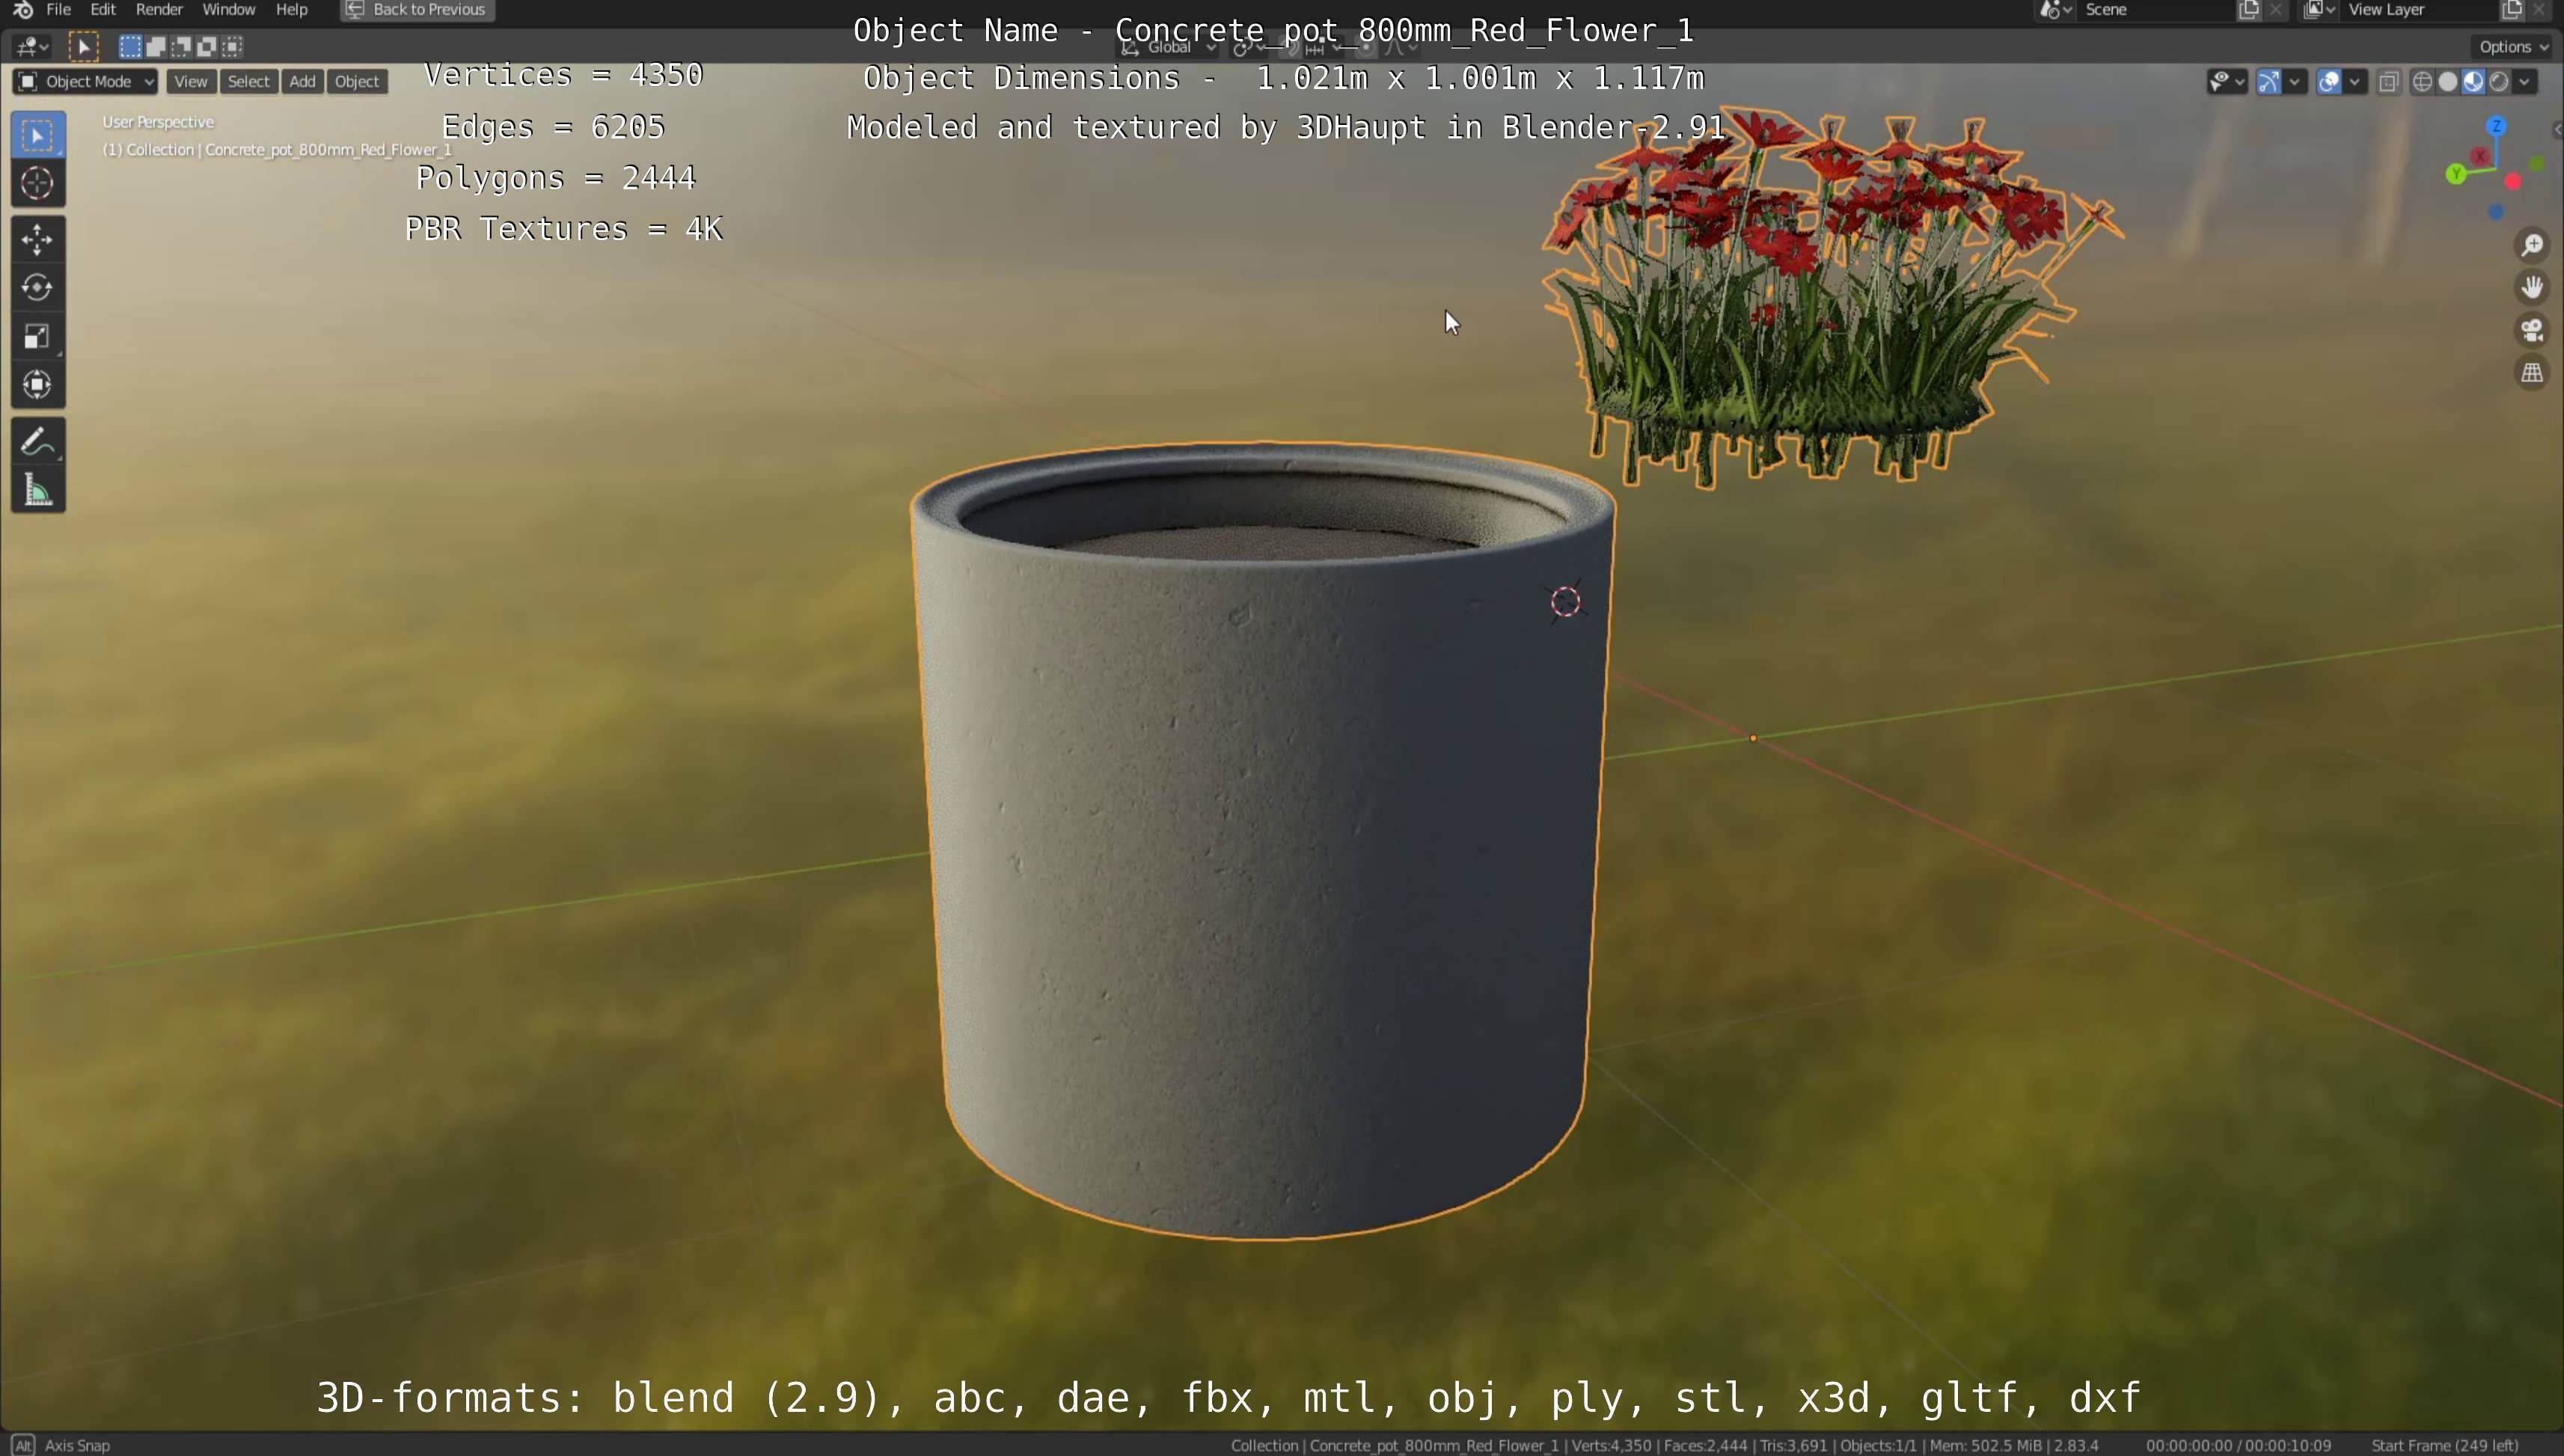Viewport: 2564px width, 1456px height.
Task: Expand the overlays settings dropdown arrow
Action: pos(2355,82)
